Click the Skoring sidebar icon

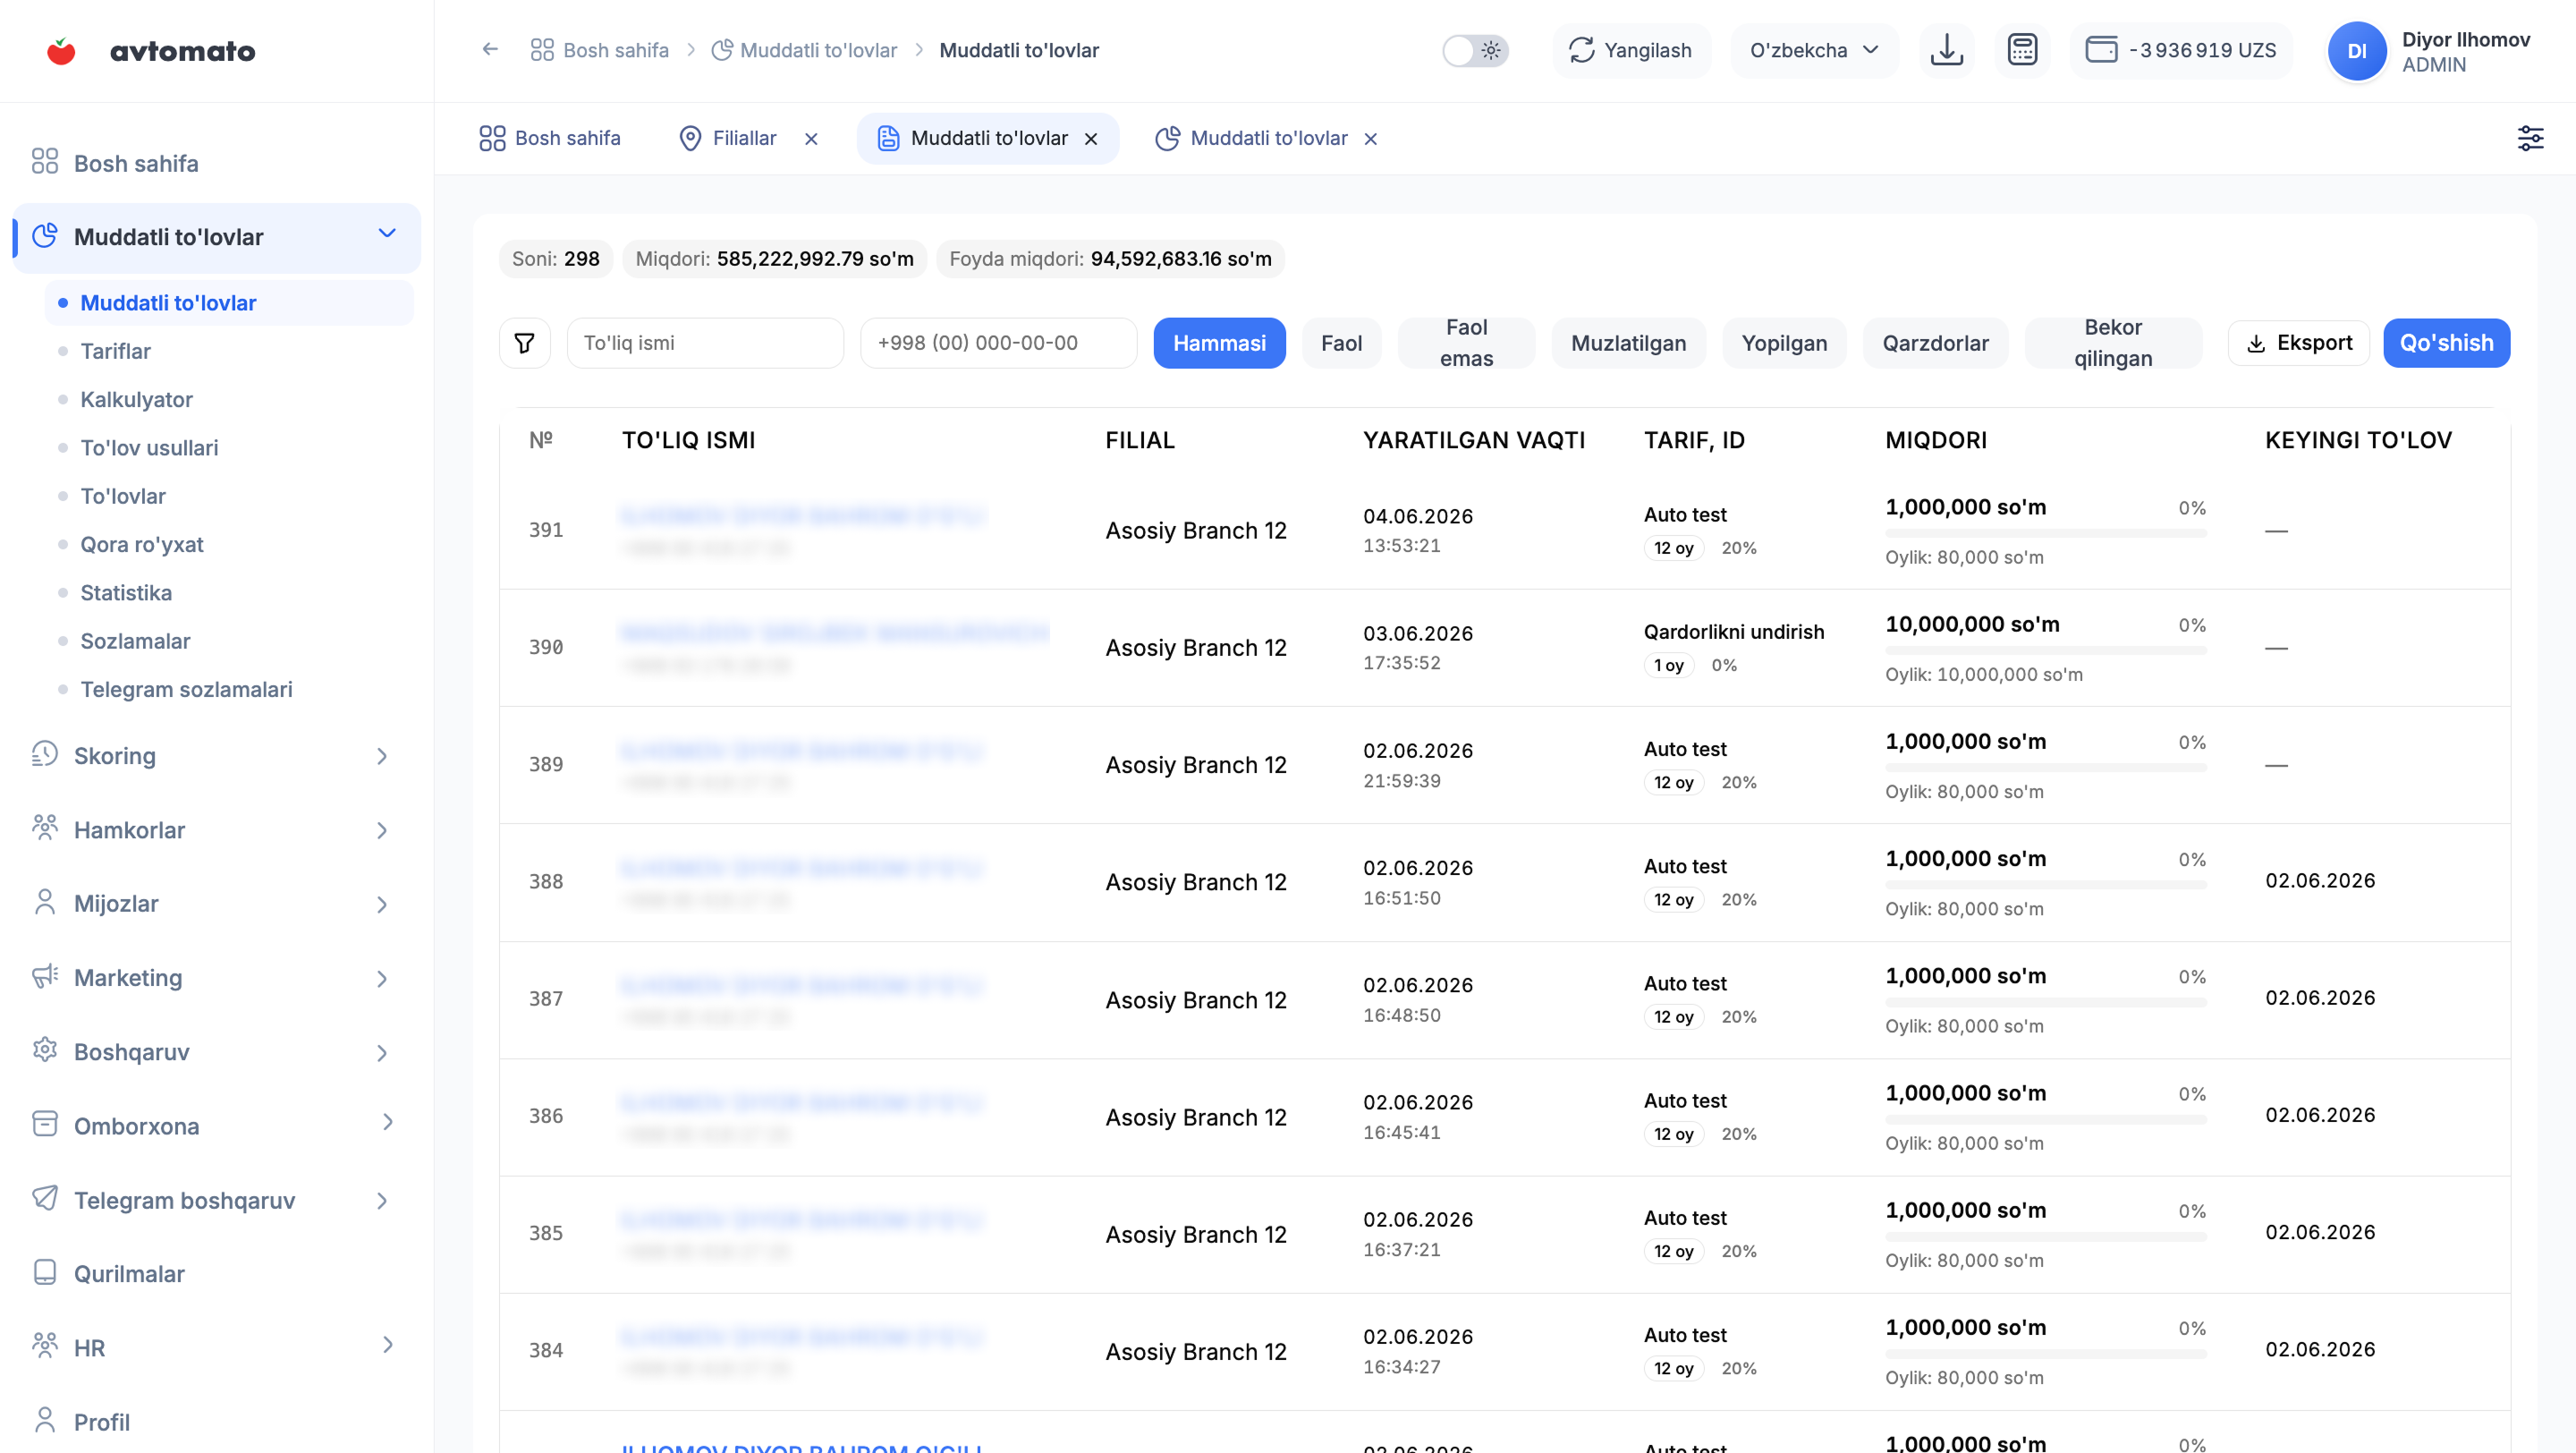(45, 754)
